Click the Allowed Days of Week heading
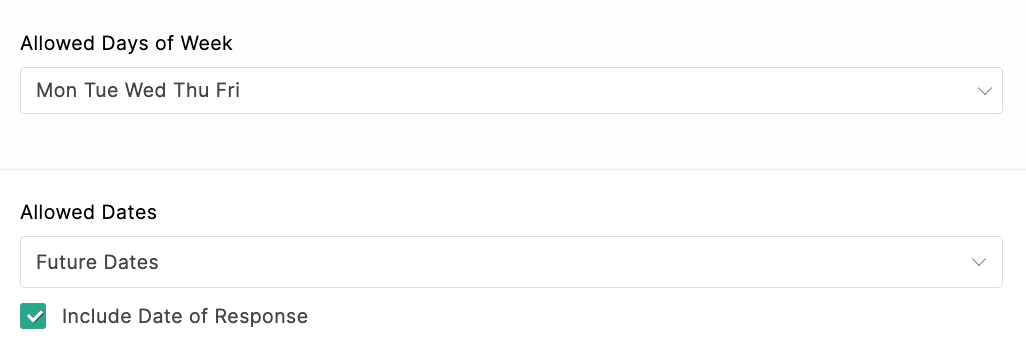 (x=126, y=43)
